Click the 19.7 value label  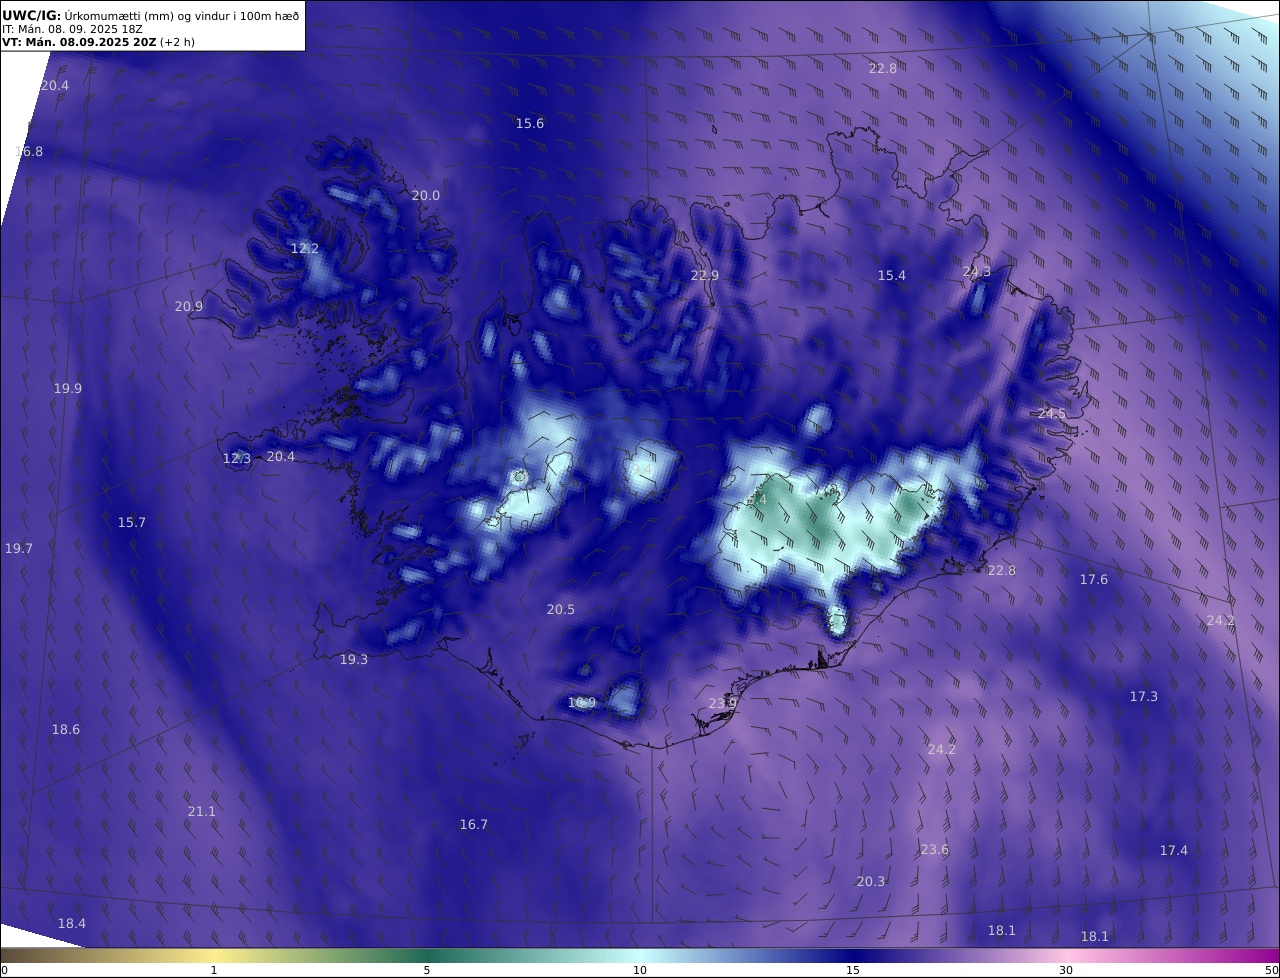pyautogui.click(x=19, y=549)
